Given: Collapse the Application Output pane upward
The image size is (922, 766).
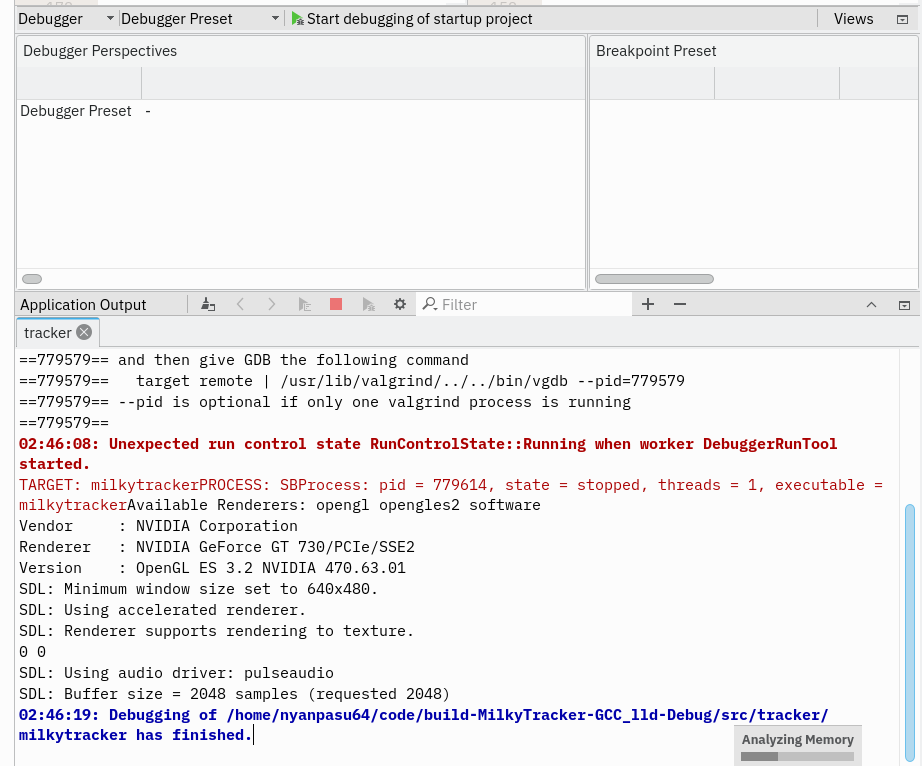Looking at the screenshot, I should (x=871, y=304).
